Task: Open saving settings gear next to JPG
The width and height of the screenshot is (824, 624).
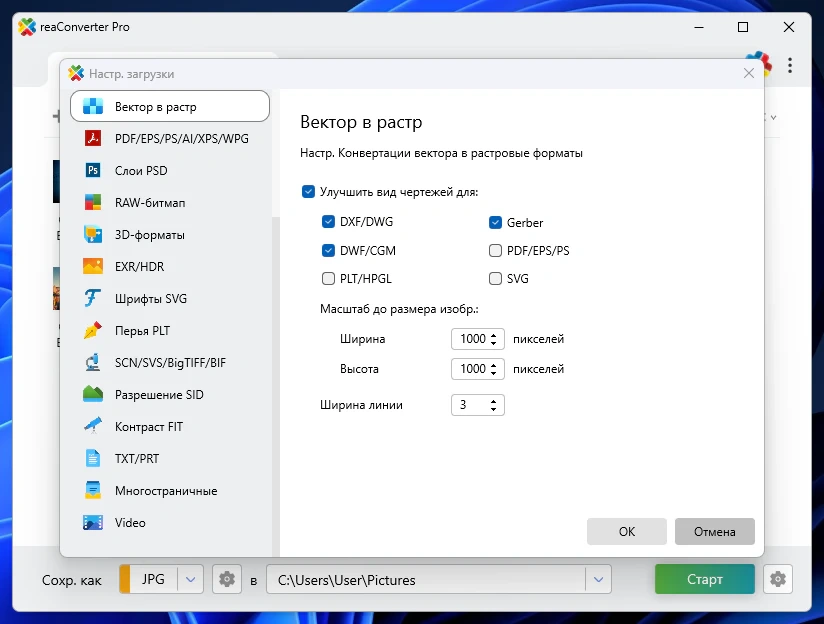Action: [227, 579]
